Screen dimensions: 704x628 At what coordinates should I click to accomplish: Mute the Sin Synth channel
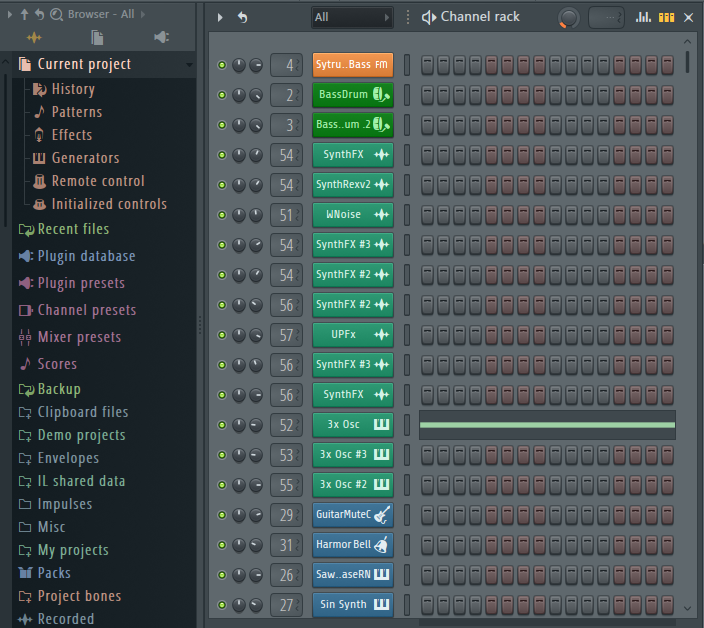(x=222, y=605)
